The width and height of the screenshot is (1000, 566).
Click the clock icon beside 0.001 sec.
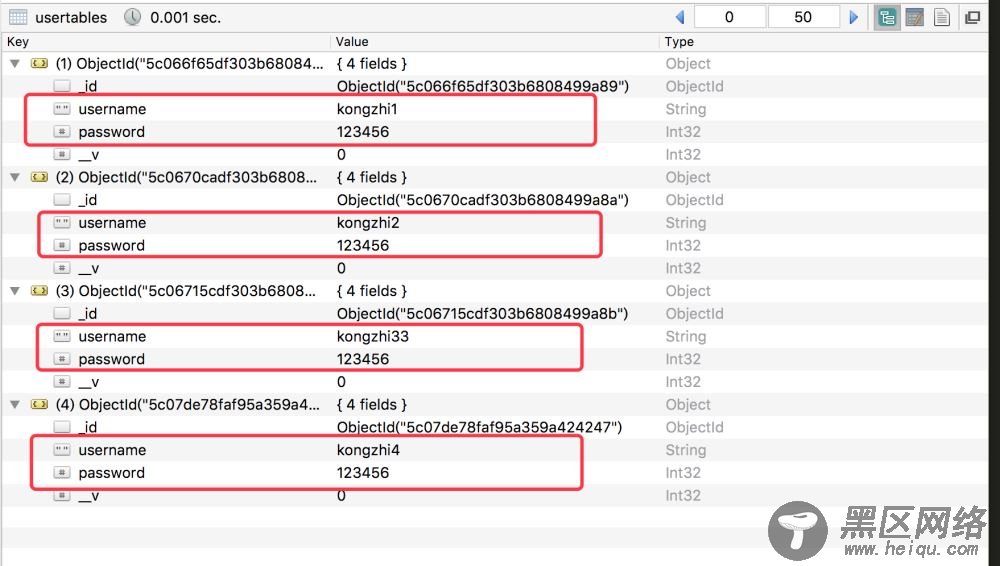click(x=133, y=17)
